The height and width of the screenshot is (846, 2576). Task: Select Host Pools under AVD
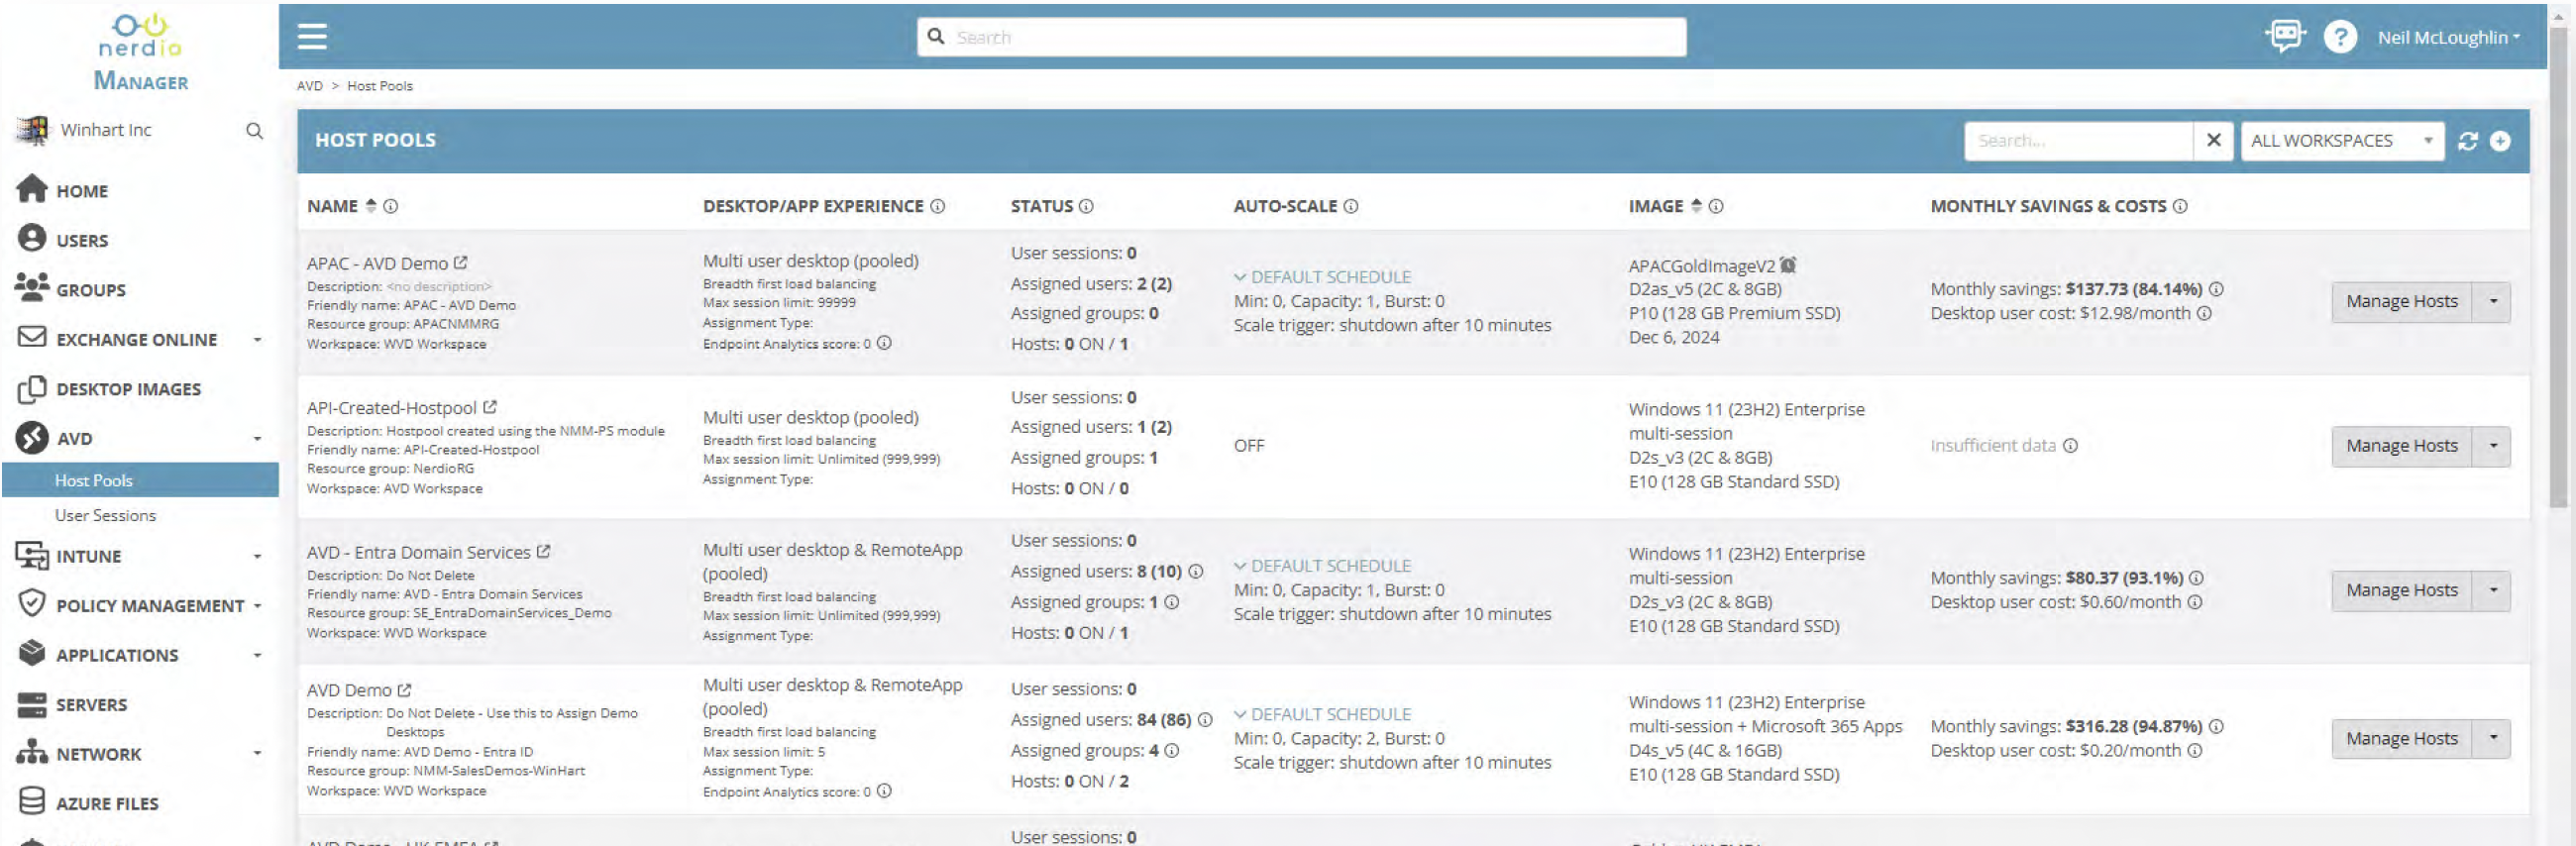click(x=140, y=480)
